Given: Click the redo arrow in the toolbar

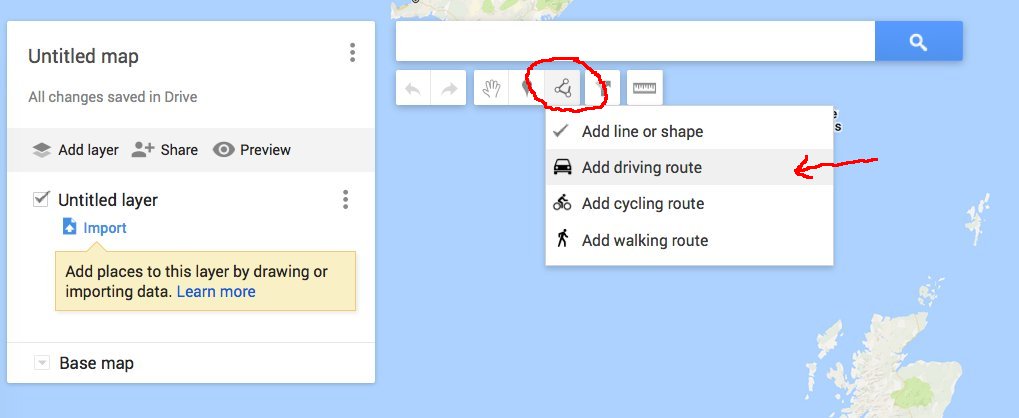Looking at the screenshot, I should (449, 89).
